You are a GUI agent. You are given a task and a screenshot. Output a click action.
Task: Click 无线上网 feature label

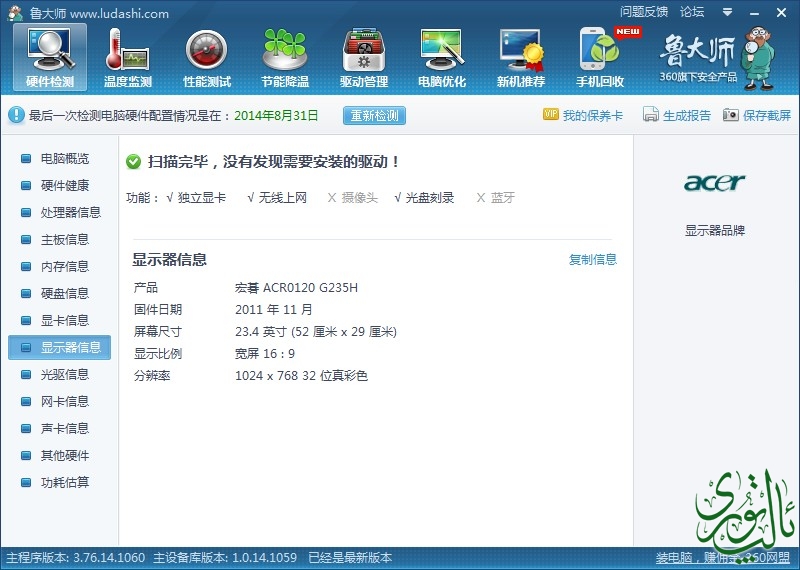[x=282, y=198]
